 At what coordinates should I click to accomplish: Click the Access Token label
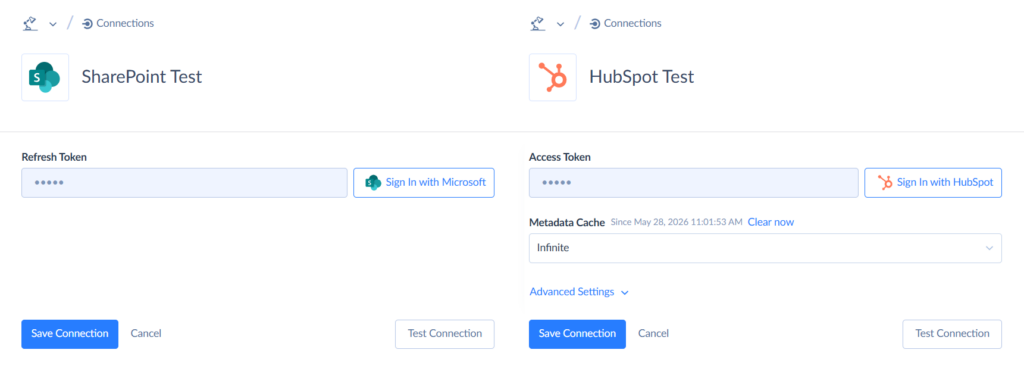point(560,157)
